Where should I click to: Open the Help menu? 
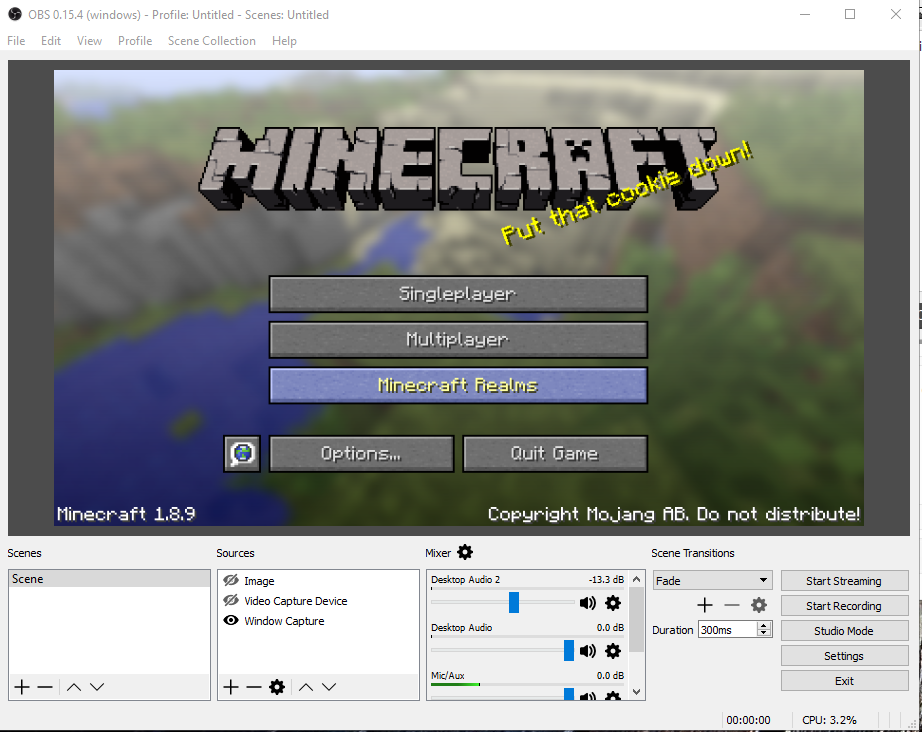coord(284,41)
